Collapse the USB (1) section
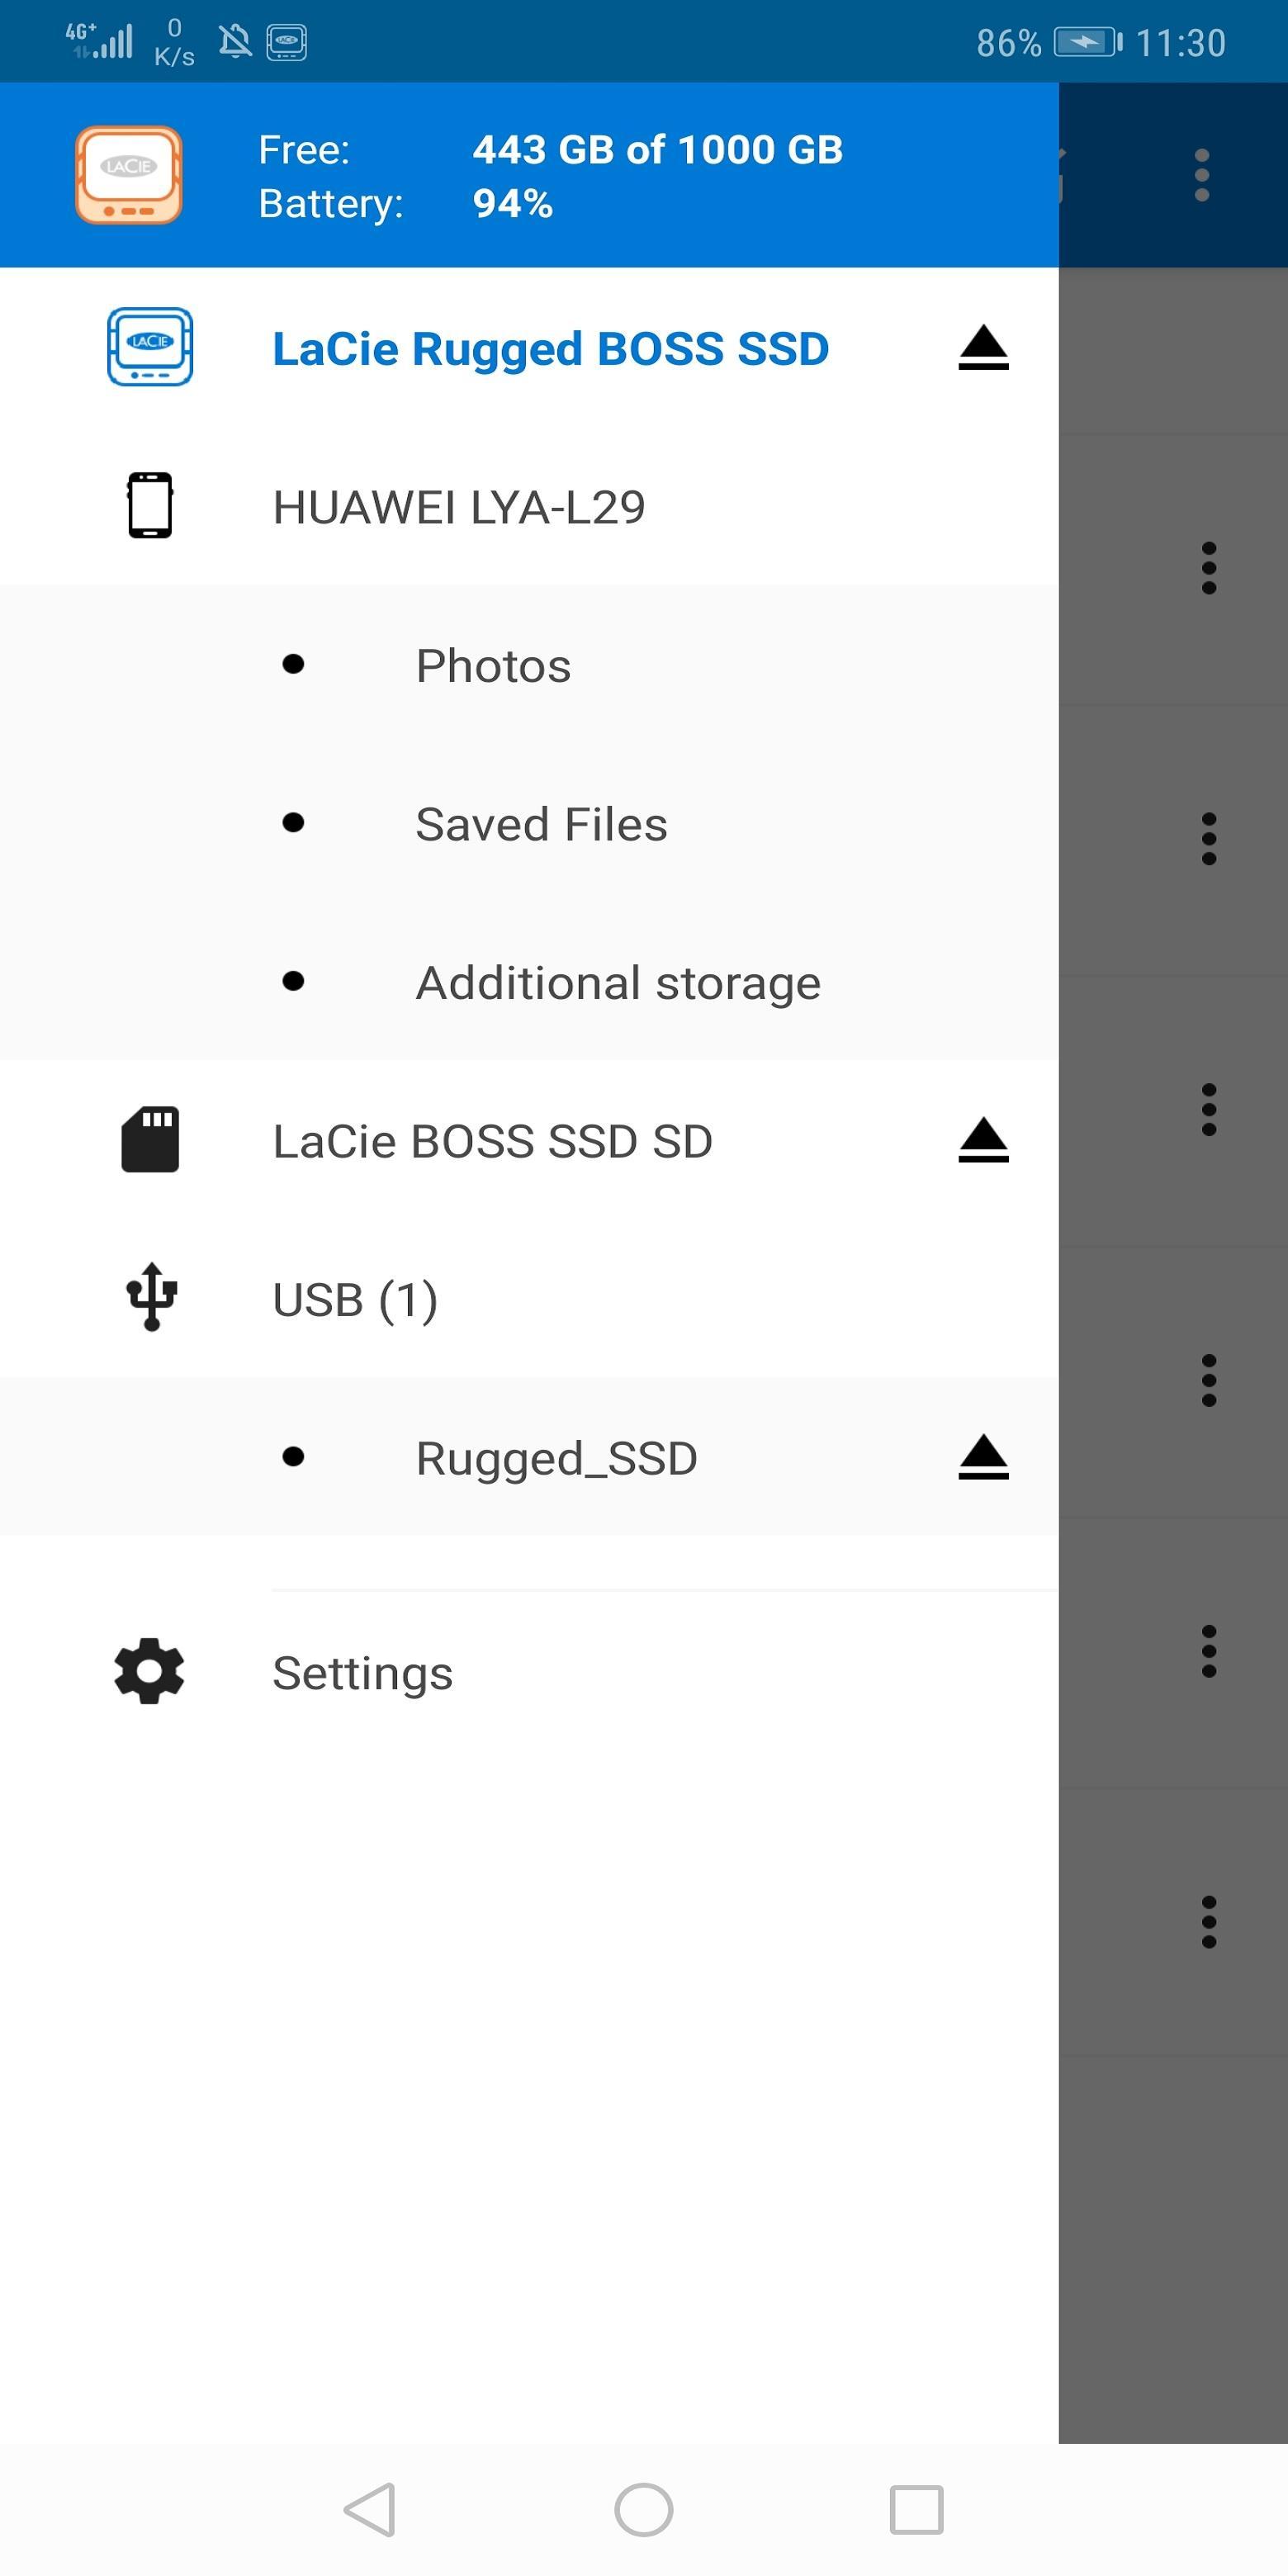Image resolution: width=1288 pixels, height=2576 pixels. (529, 1299)
